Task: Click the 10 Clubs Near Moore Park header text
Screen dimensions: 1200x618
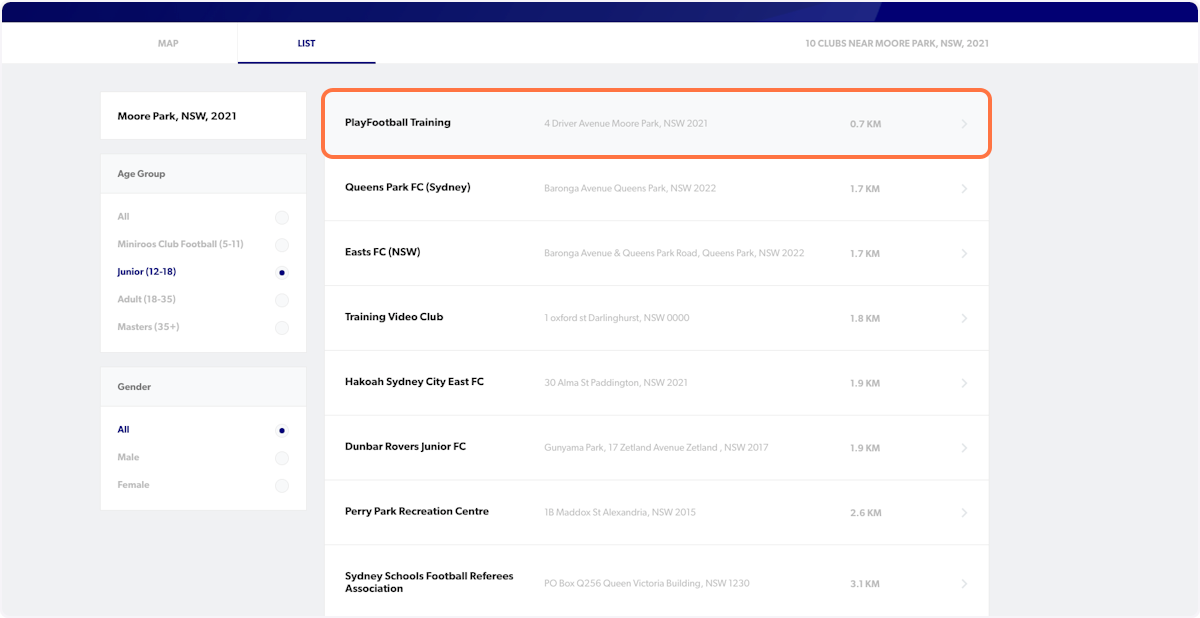Action: tap(897, 44)
